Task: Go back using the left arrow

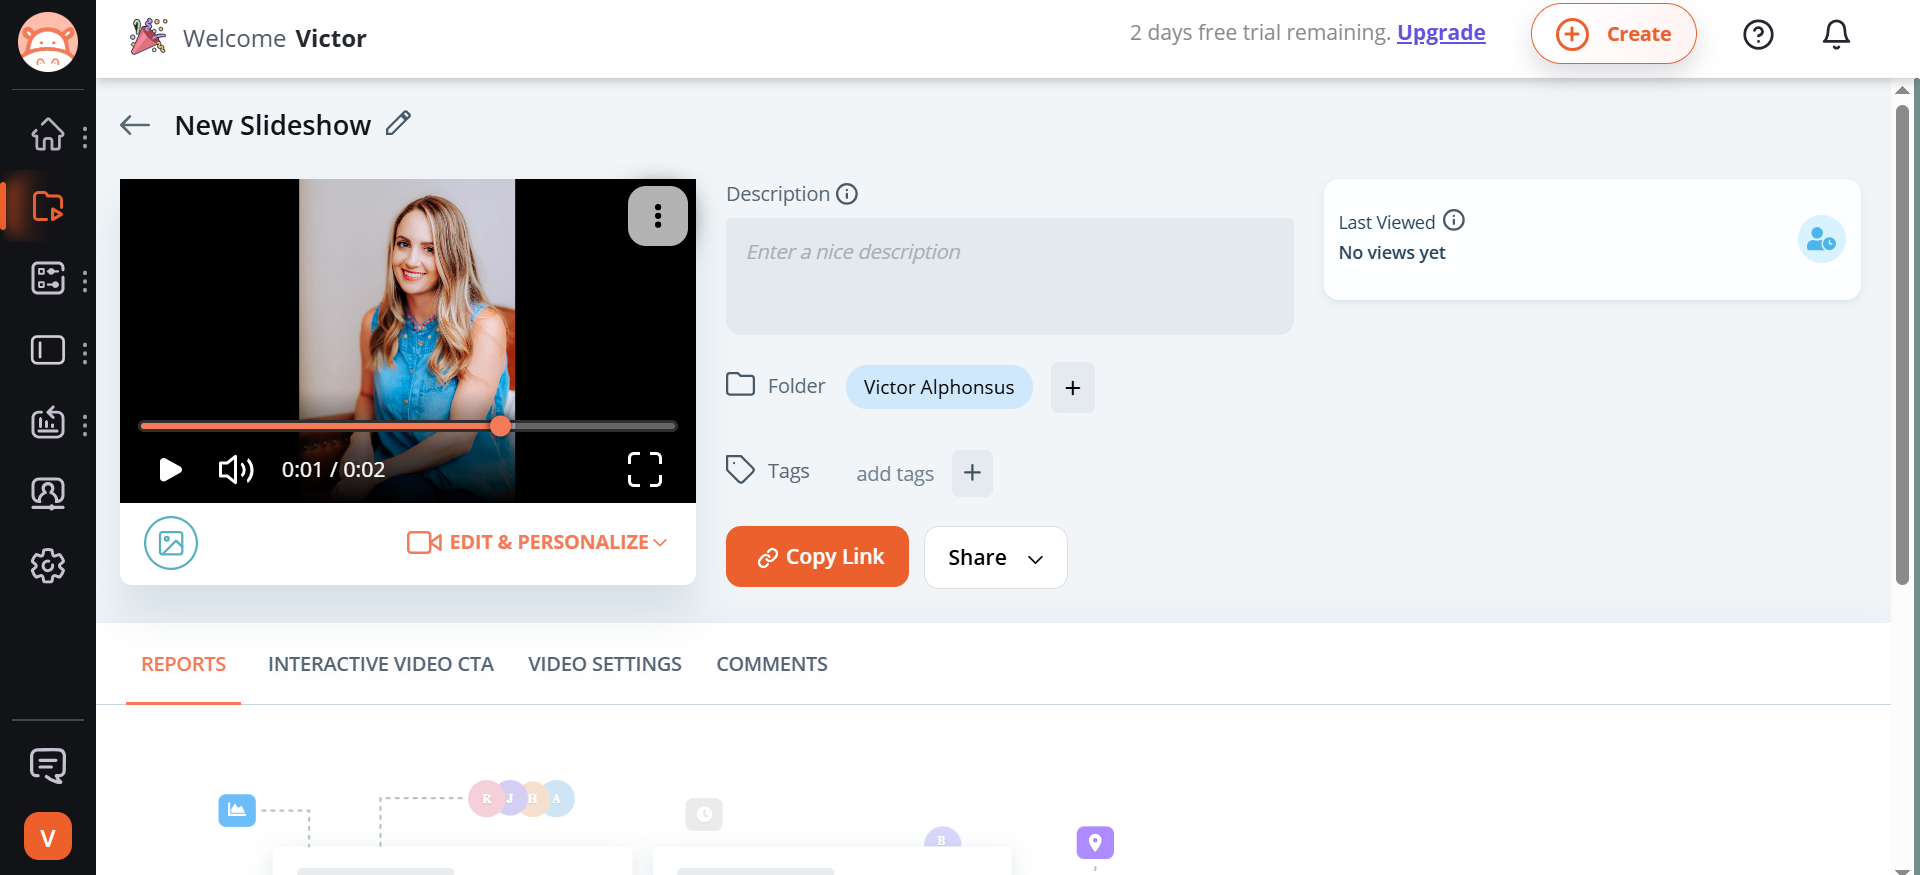Action: click(135, 125)
